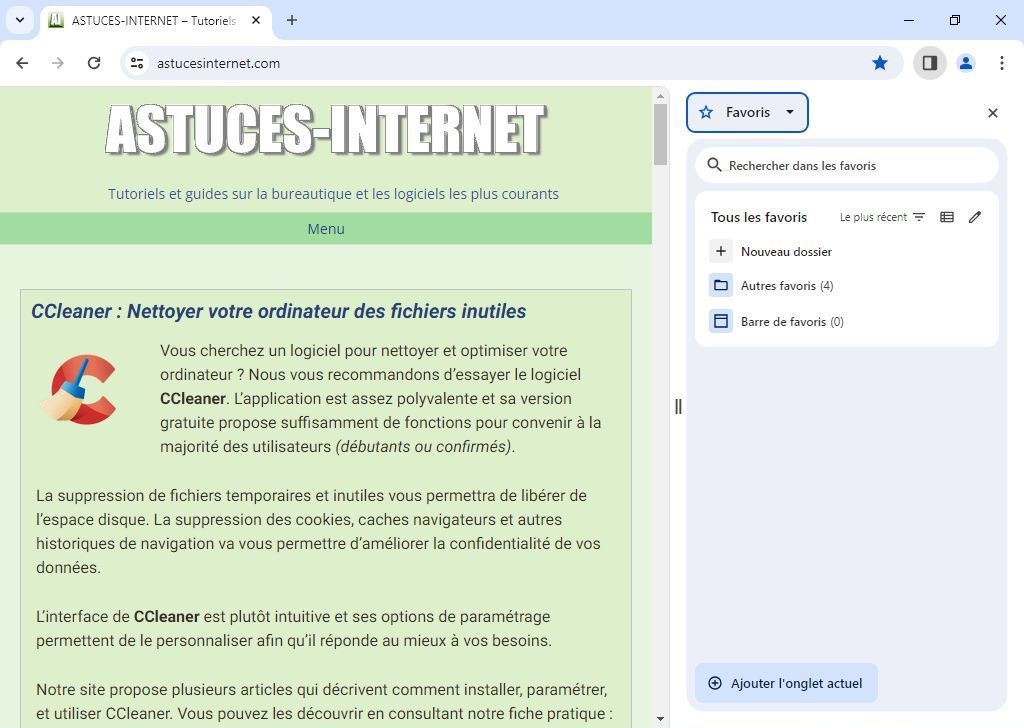Go back using the back arrow icon
This screenshot has width=1024, height=728.
pos(22,63)
